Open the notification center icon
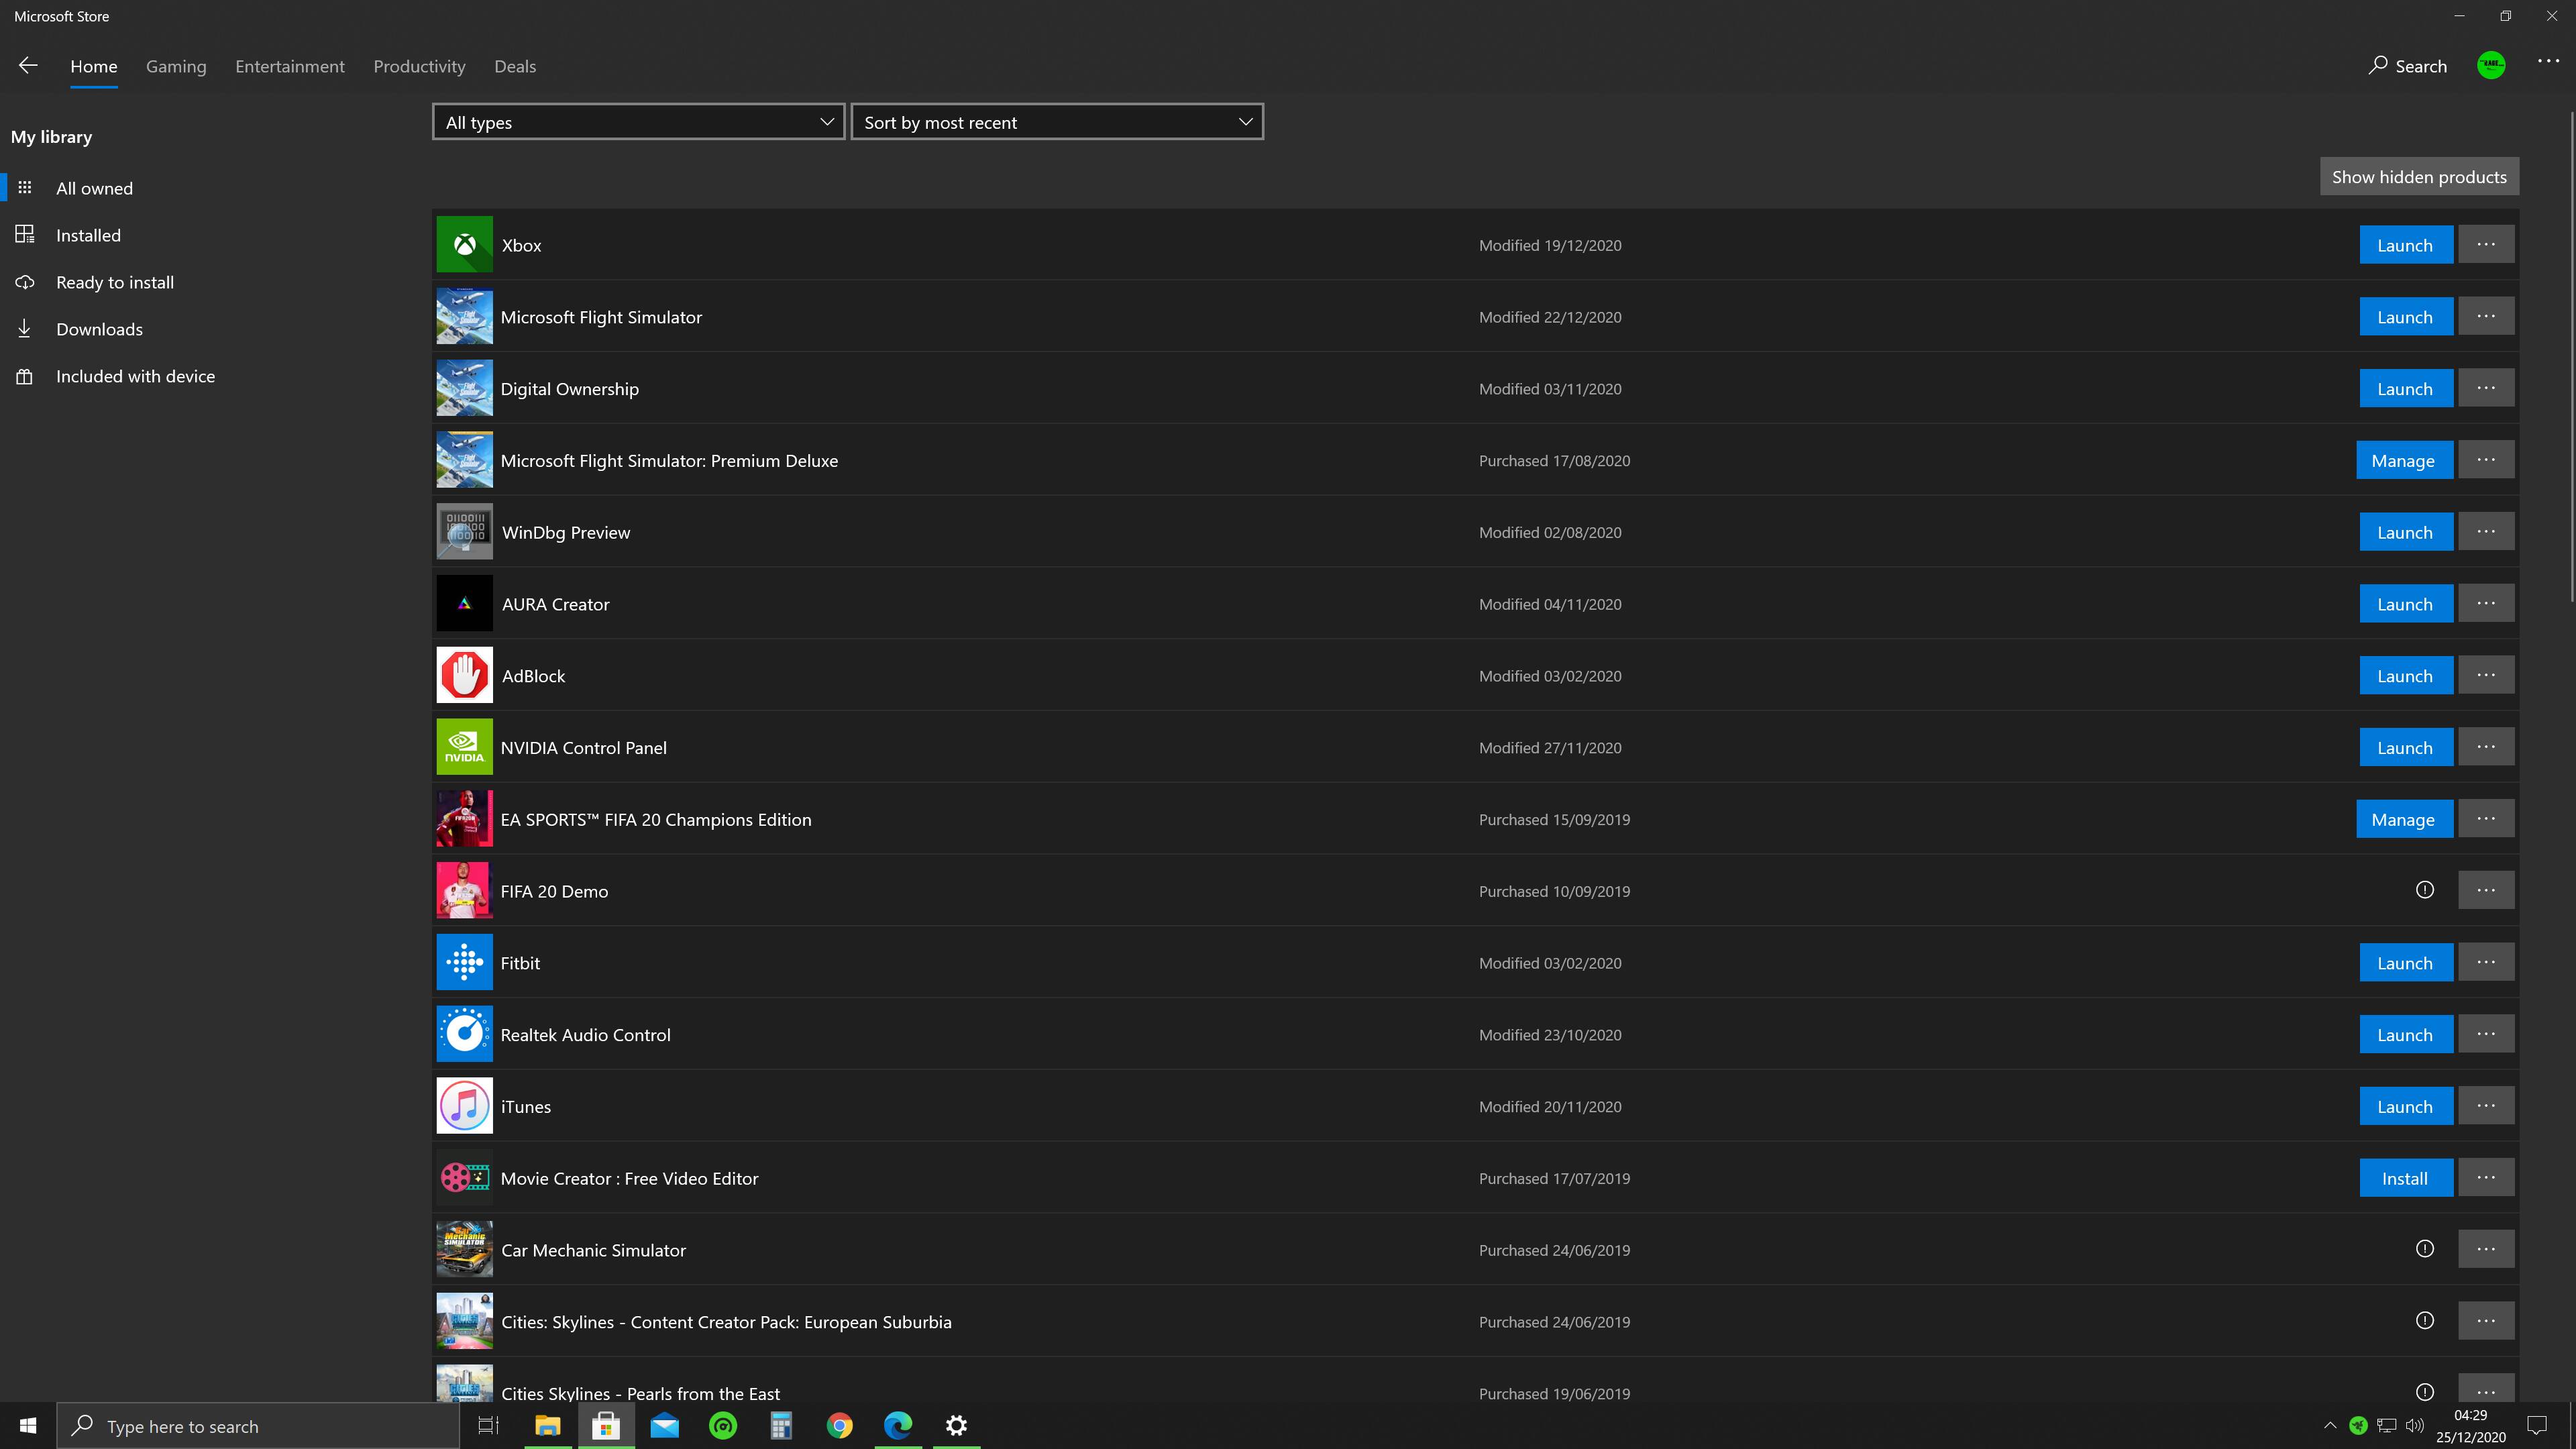 tap(2537, 1426)
